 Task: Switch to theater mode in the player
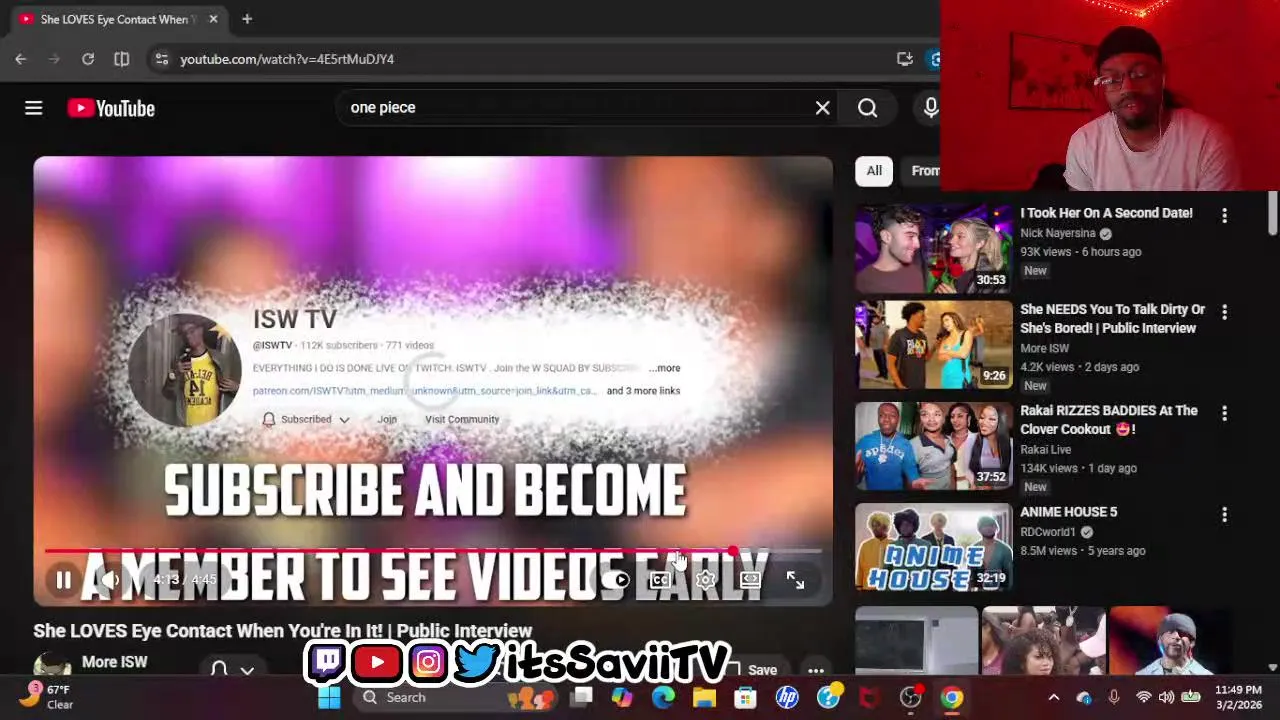(x=750, y=580)
